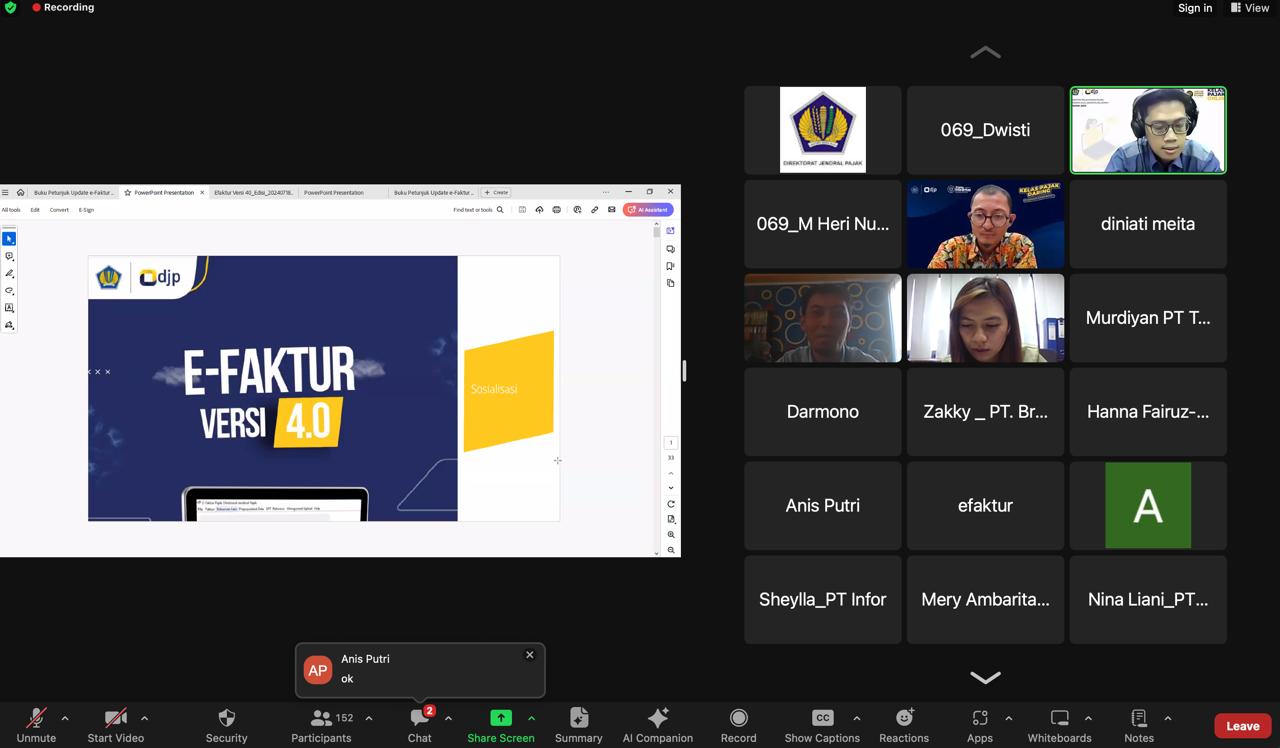Screen dimensions: 1280x748
Task: Leave the meeting
Action: click(1242, 726)
